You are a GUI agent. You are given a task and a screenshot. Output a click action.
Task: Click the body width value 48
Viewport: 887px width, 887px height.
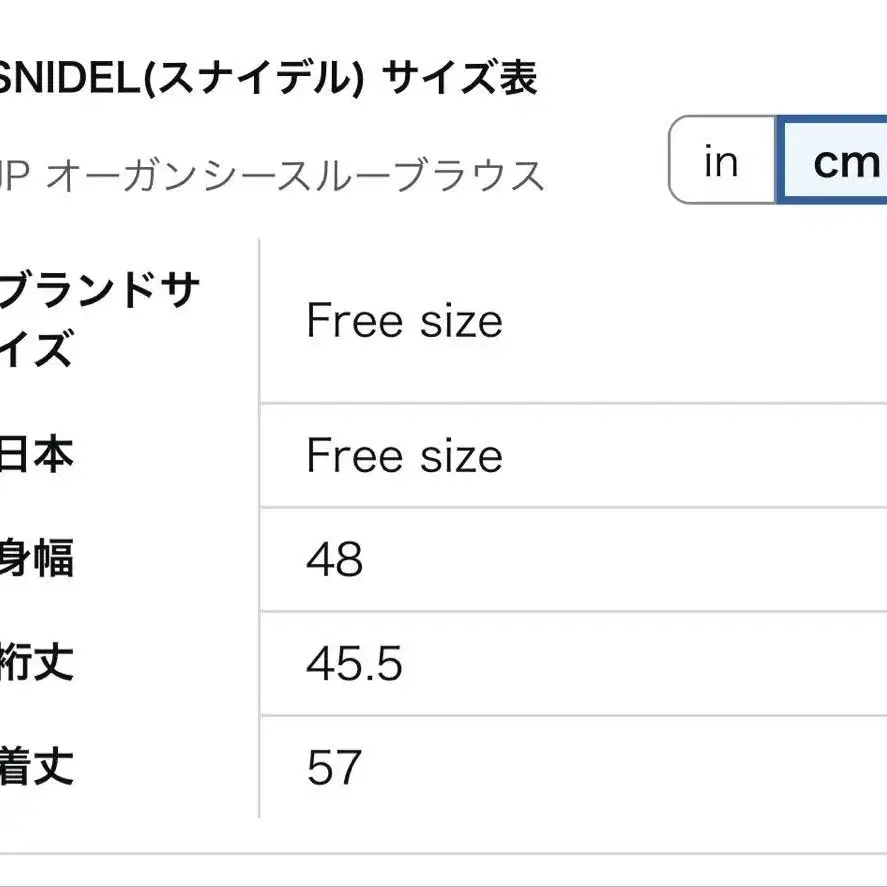[x=334, y=559]
